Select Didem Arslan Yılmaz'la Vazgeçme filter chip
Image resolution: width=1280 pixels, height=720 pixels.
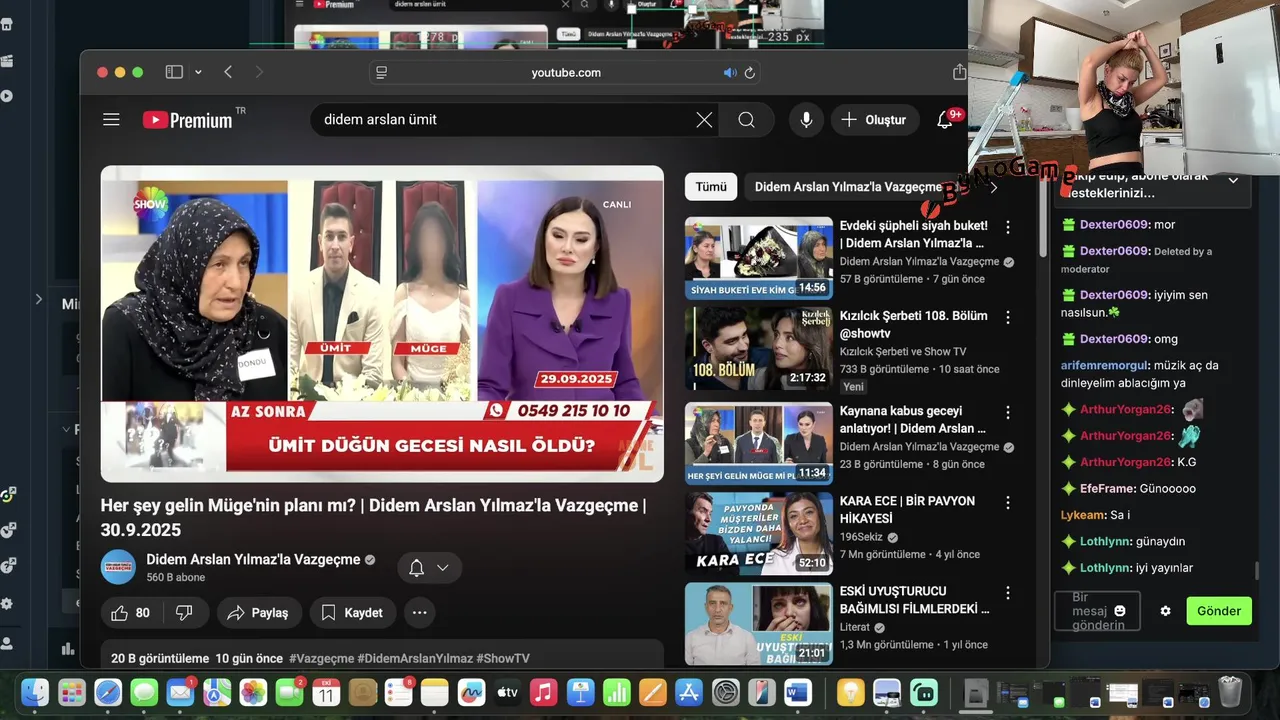coord(848,187)
